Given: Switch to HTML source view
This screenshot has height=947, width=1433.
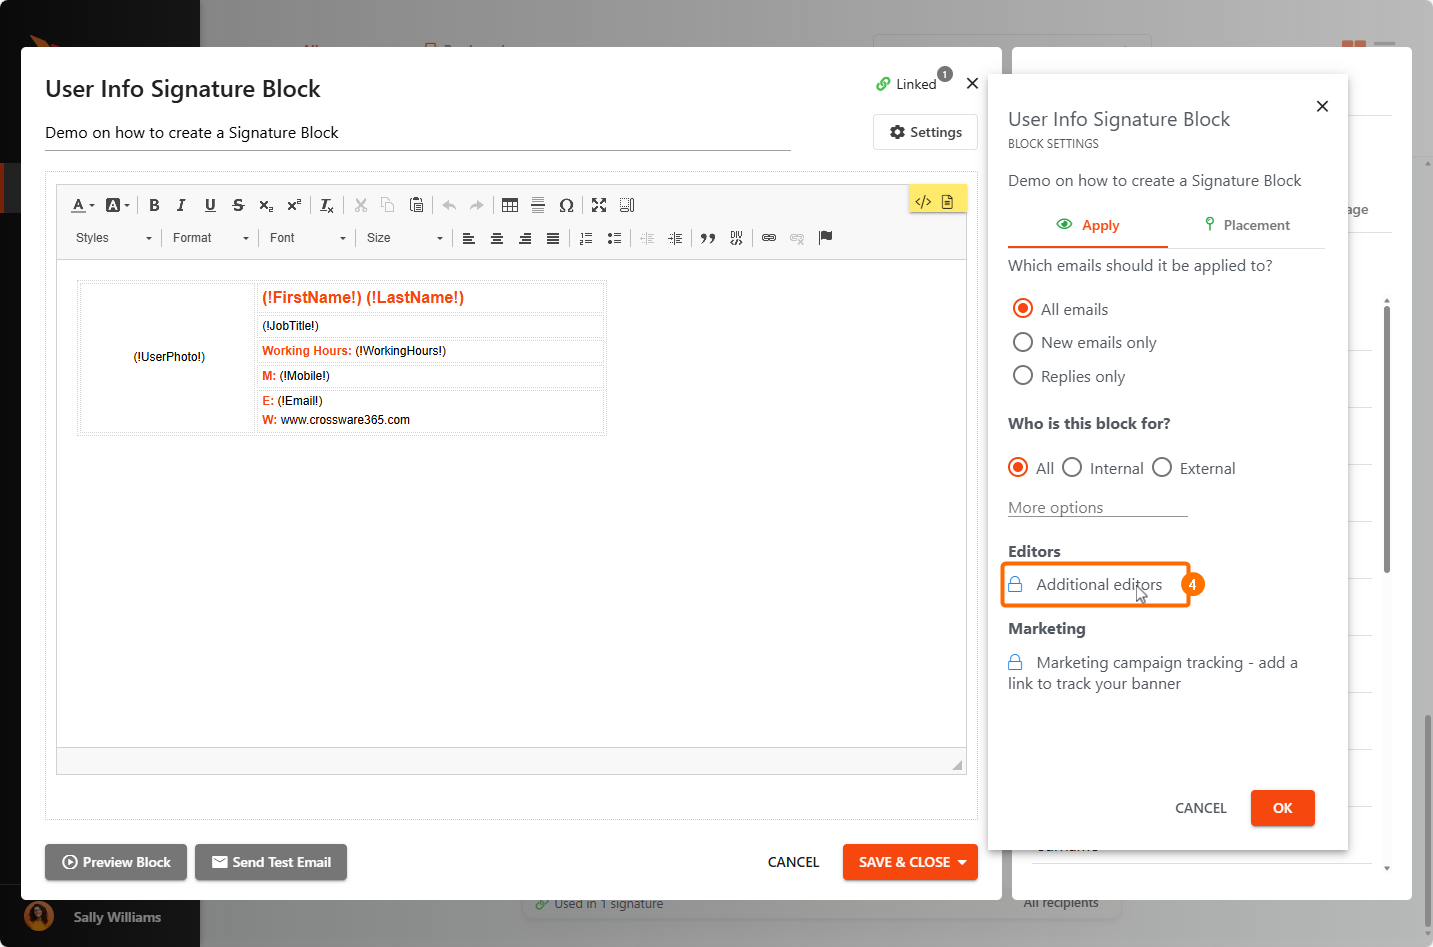Looking at the screenshot, I should point(923,201).
